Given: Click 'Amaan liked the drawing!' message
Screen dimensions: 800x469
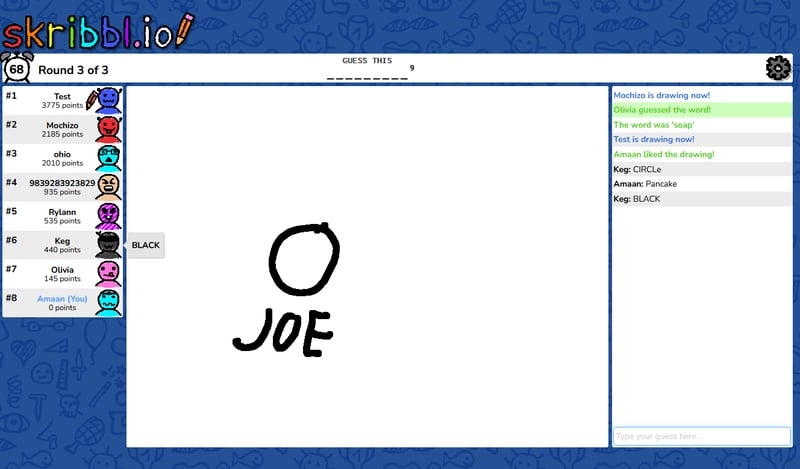Looking at the screenshot, I should [664, 154].
